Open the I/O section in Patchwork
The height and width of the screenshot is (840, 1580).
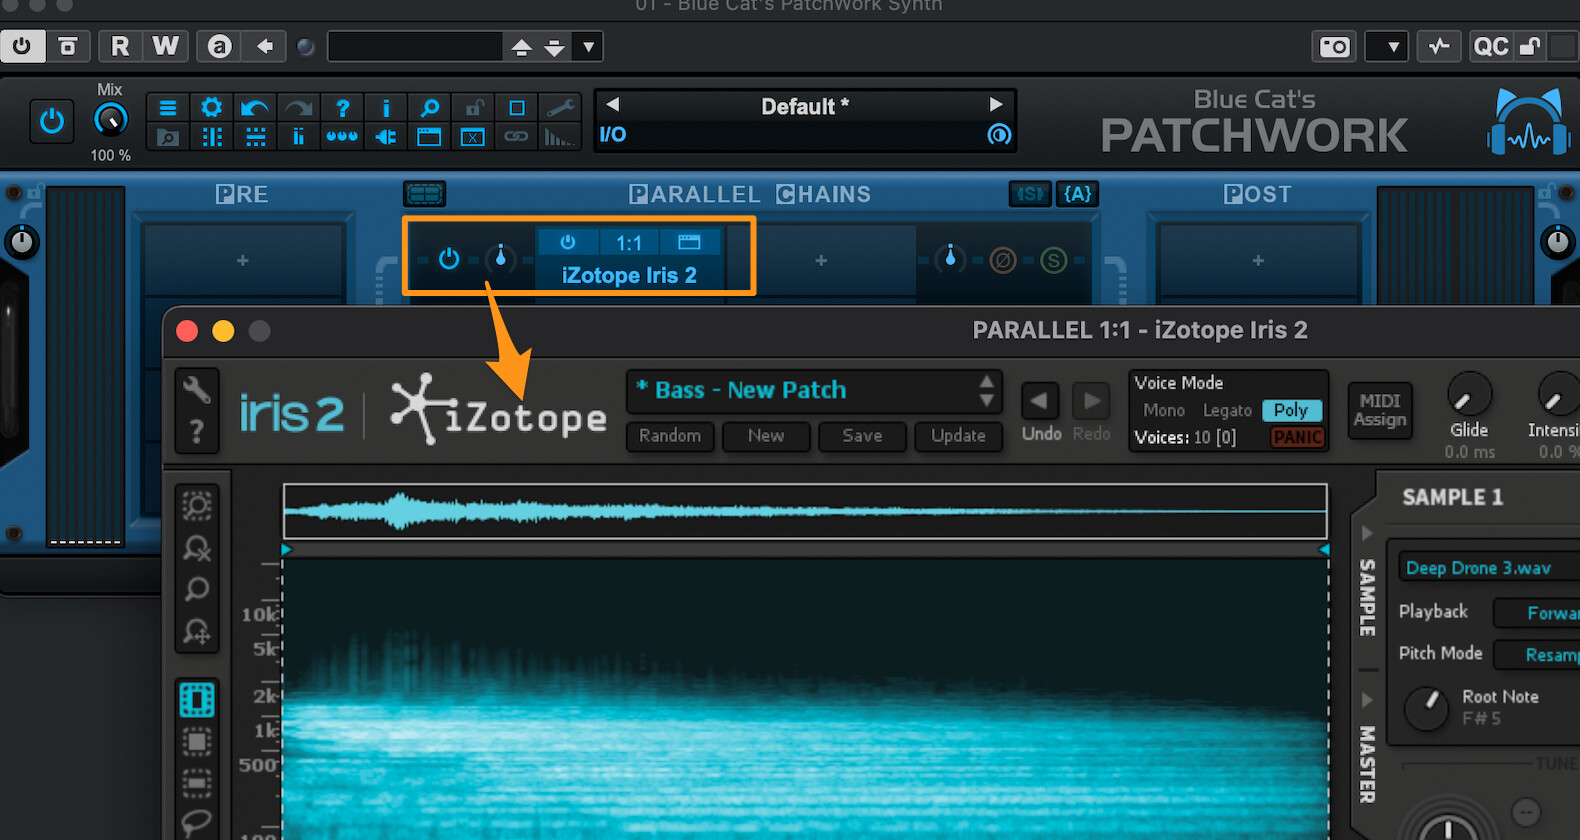click(x=613, y=135)
